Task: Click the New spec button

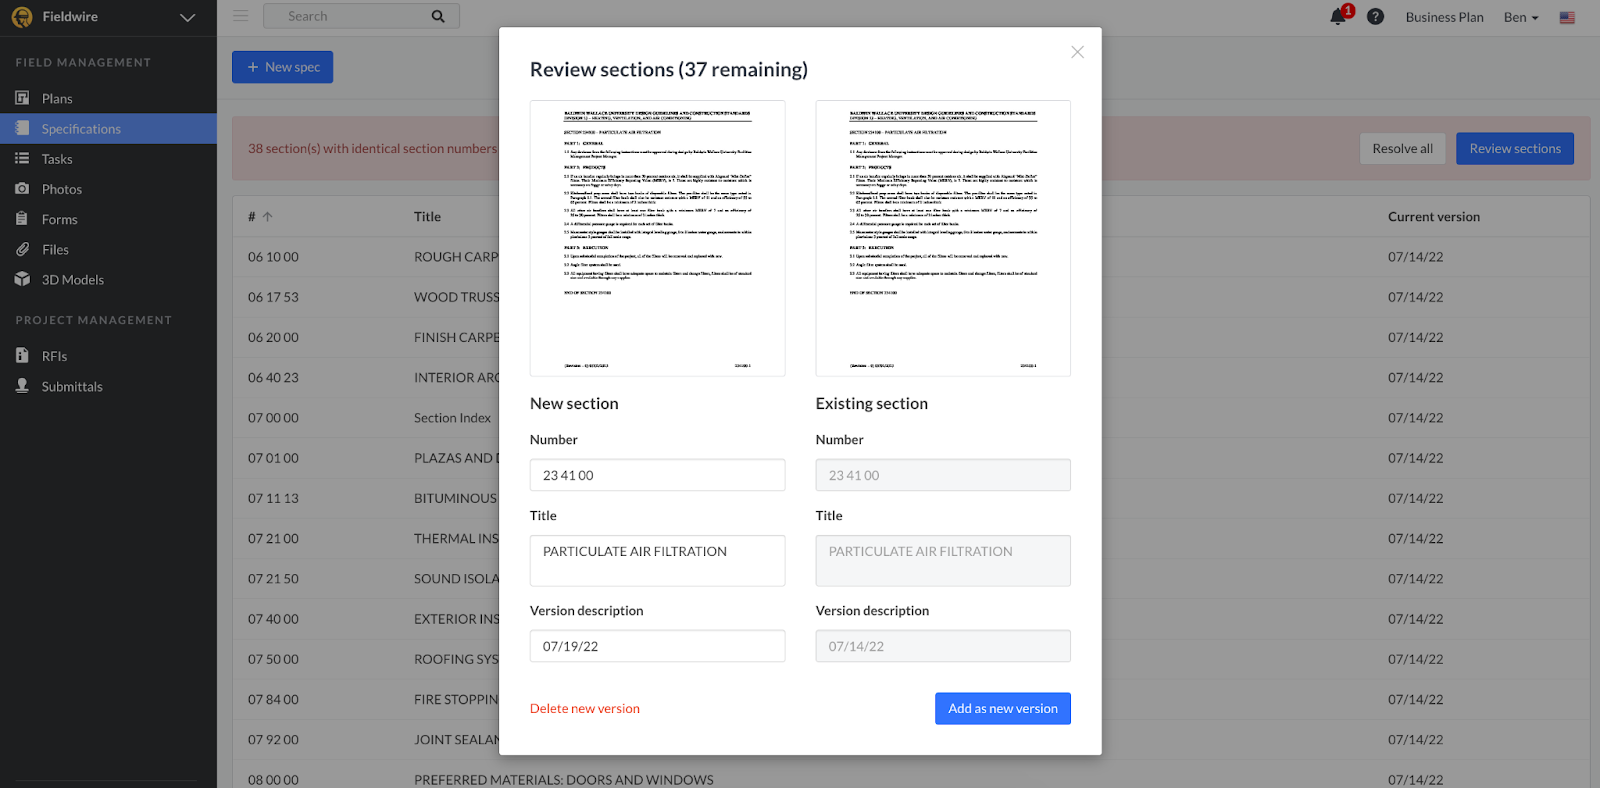Action: (283, 67)
